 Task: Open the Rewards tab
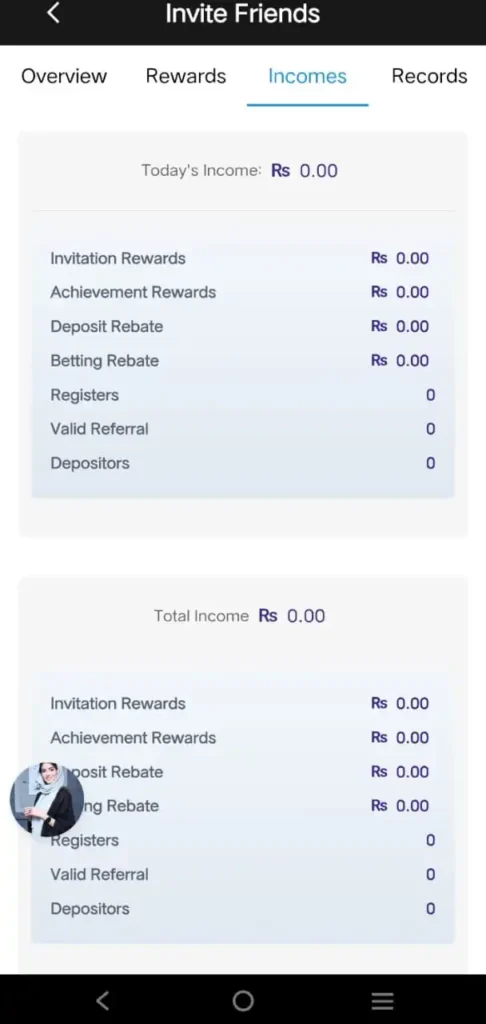tap(186, 76)
